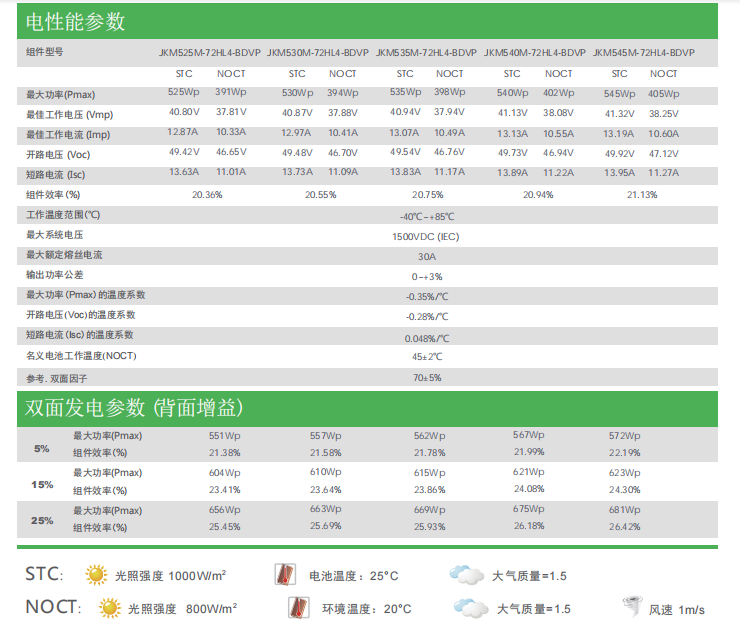Click the 21.13% efficiency value
The image size is (740, 631).
642,195
